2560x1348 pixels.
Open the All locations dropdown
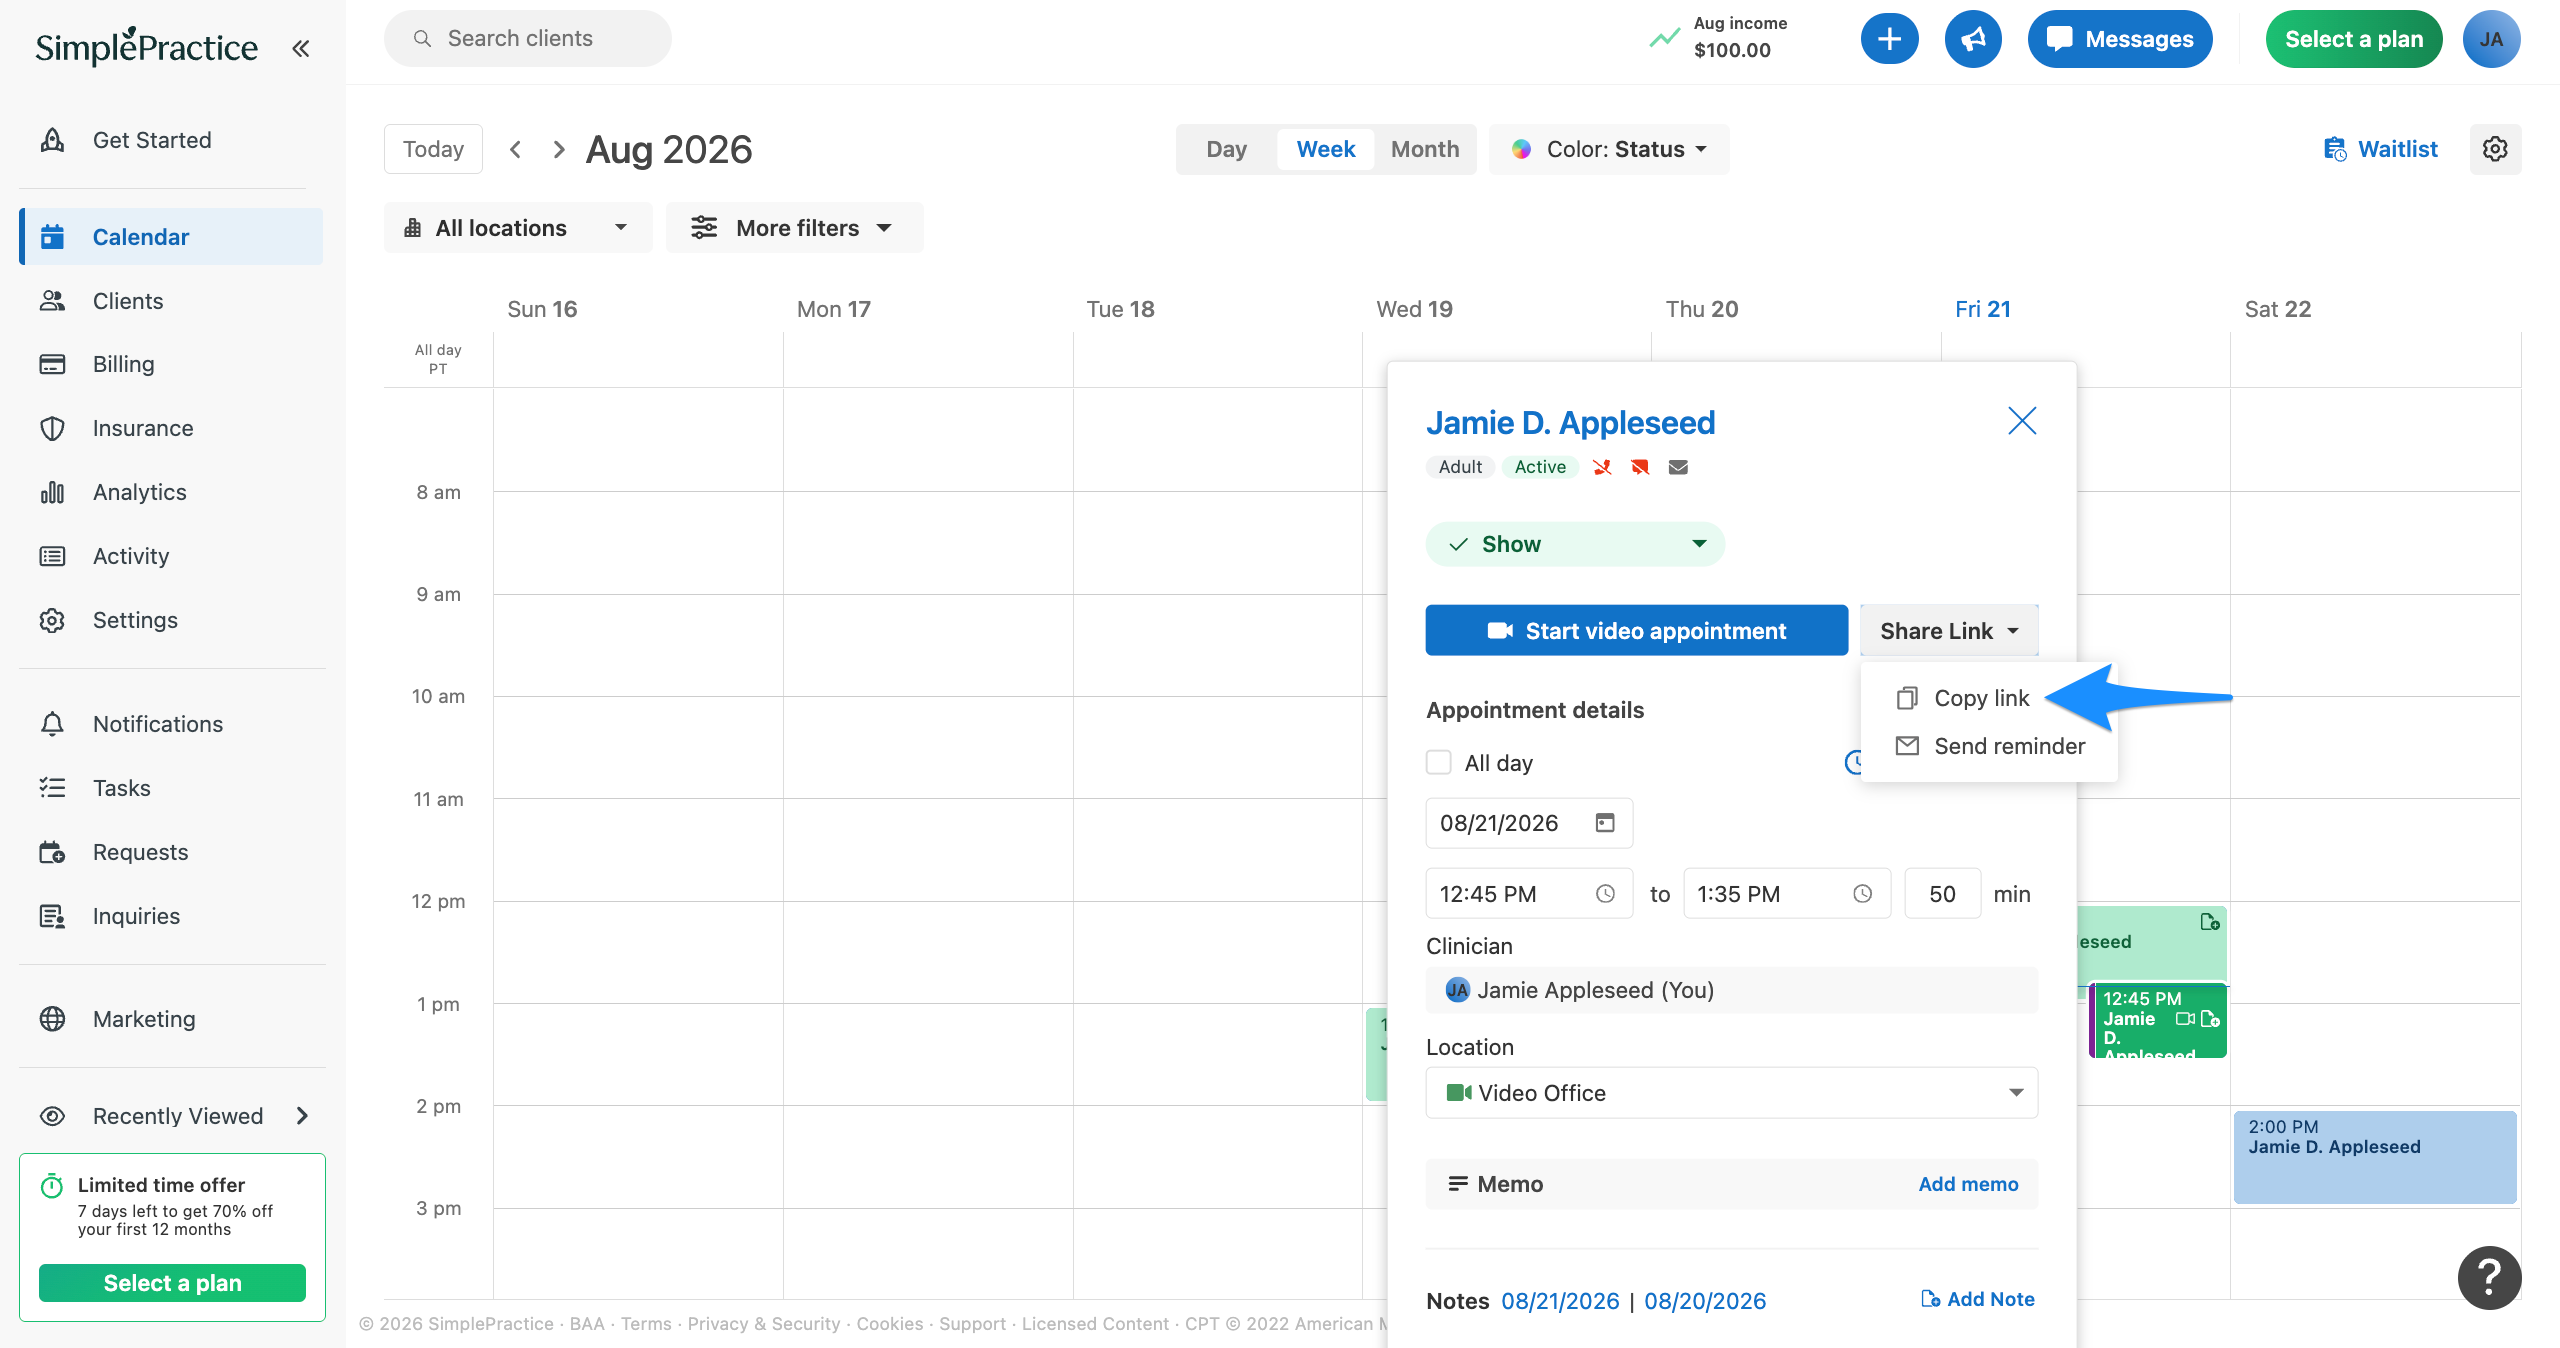[x=517, y=228]
